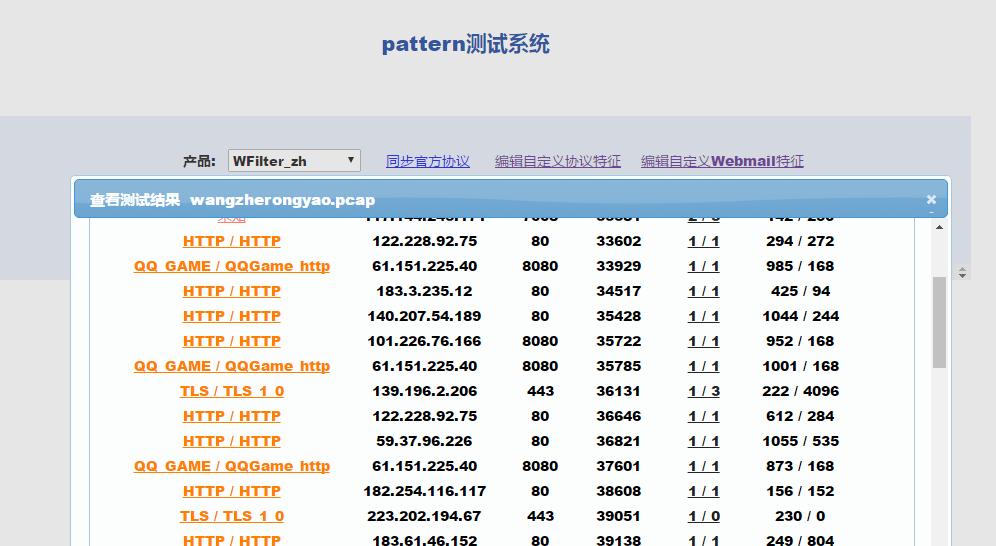Open the WFilter_zh product dropdown
996x546 pixels.
coord(294,161)
